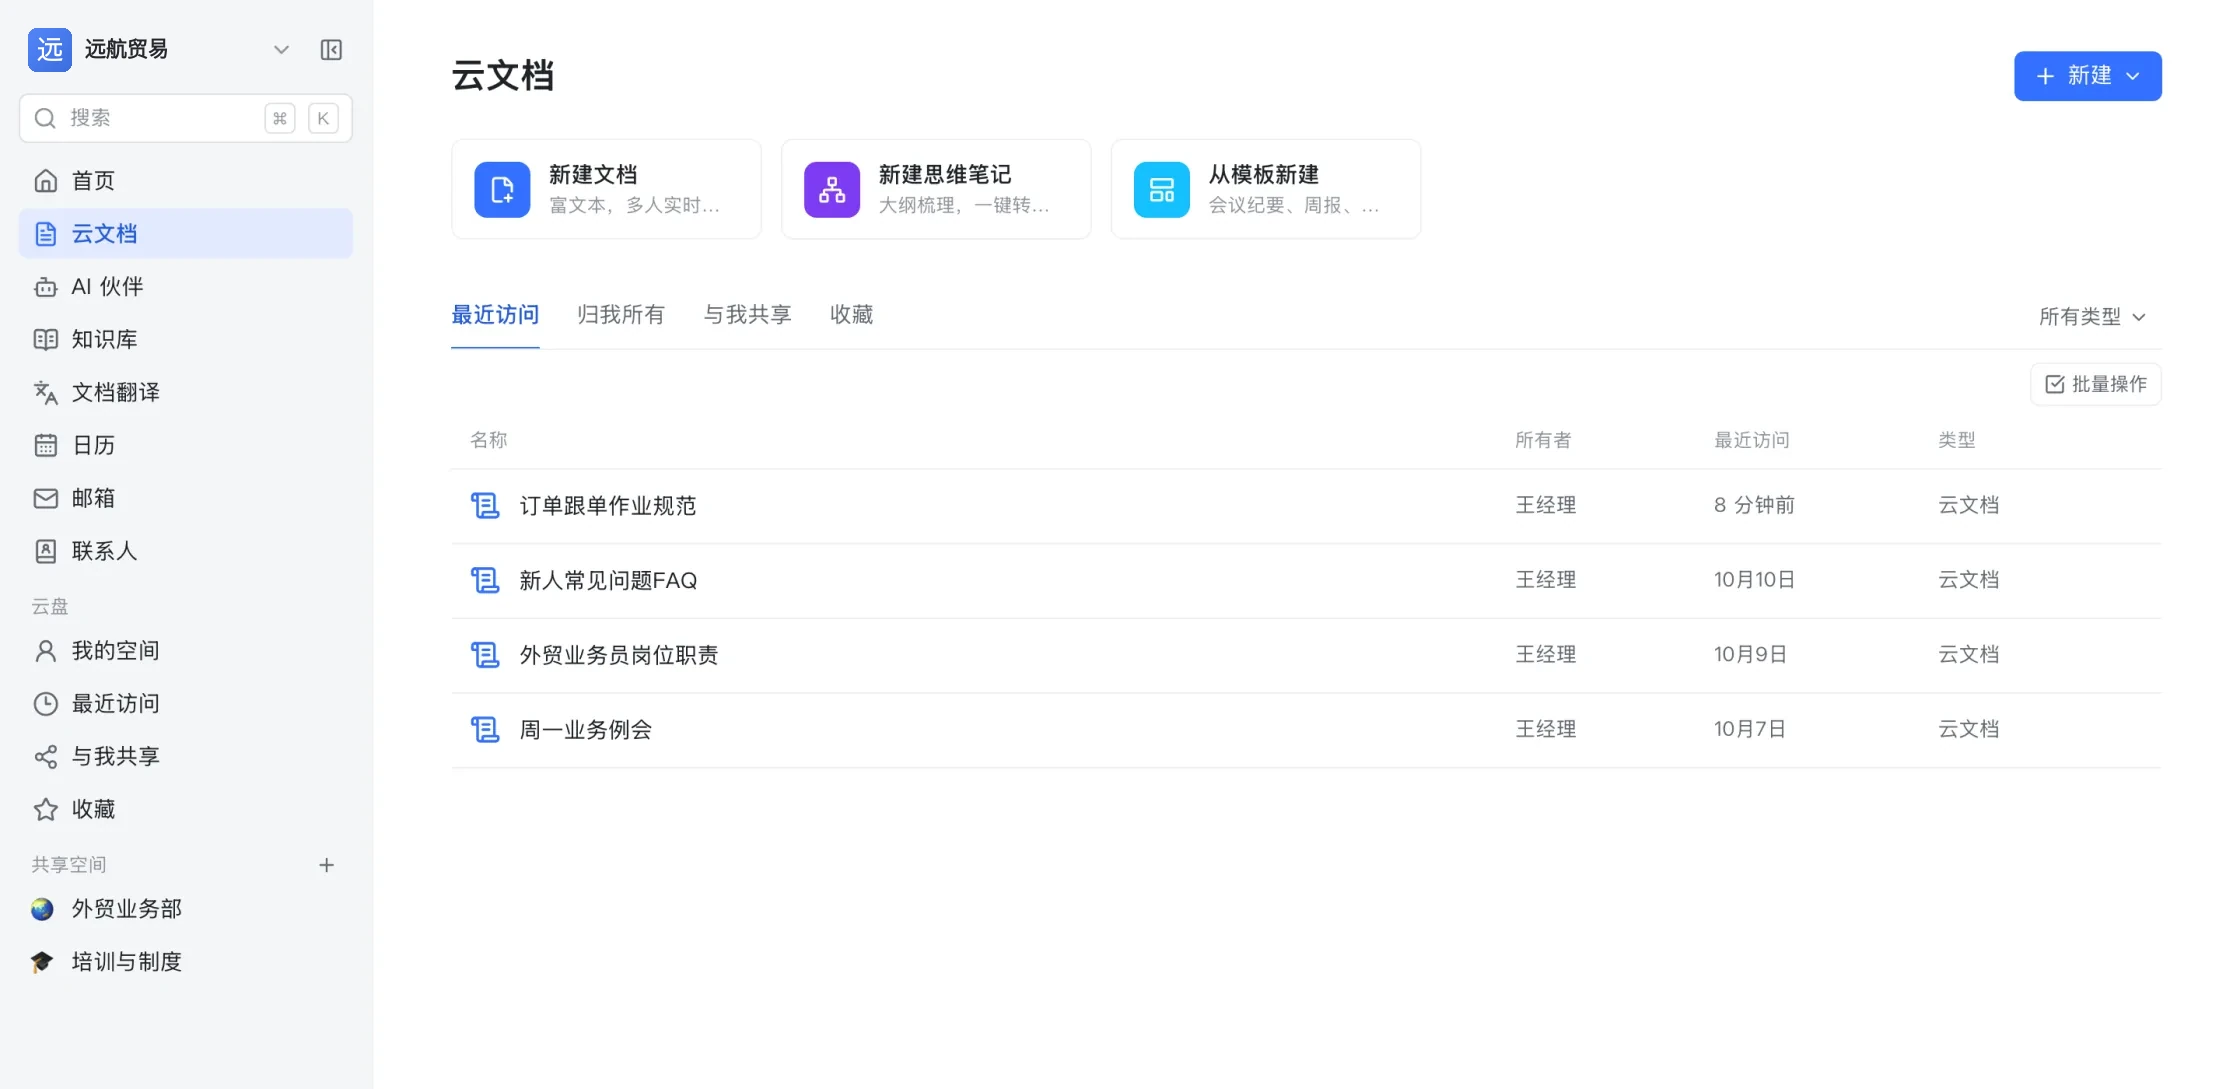Click the 从模板新建 card icon
The height and width of the screenshot is (1089, 2240).
(x=1162, y=190)
